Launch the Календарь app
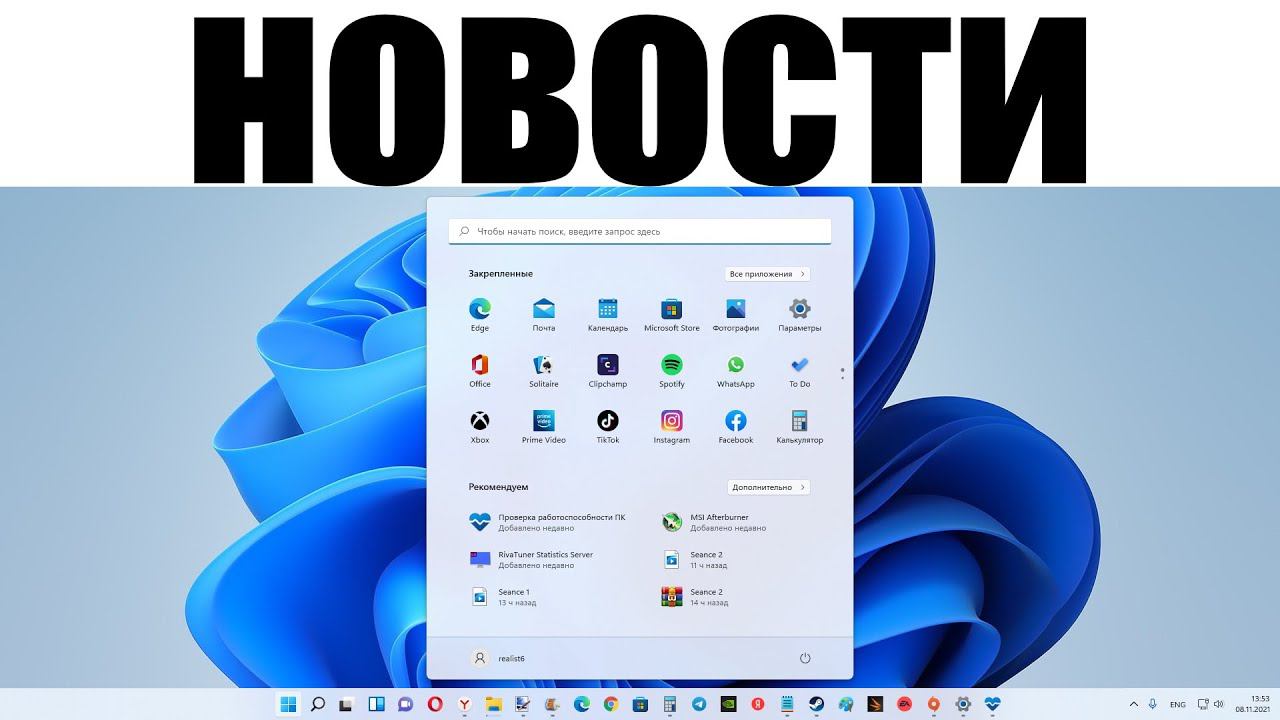The image size is (1280, 720). (x=608, y=314)
